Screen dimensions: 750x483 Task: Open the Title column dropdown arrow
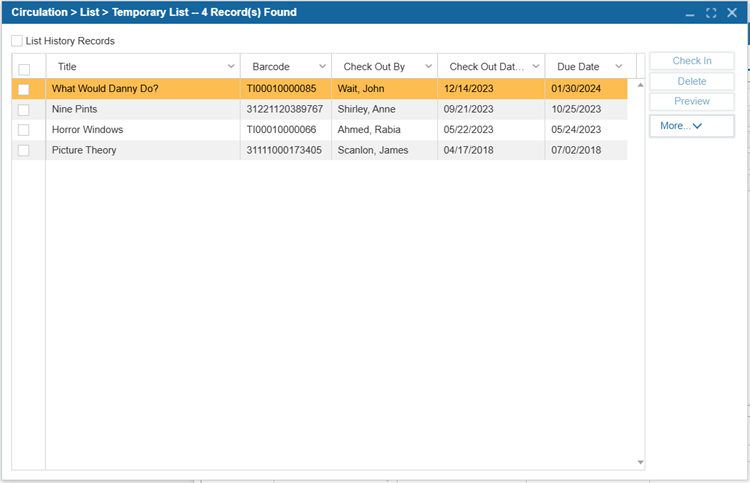point(231,66)
